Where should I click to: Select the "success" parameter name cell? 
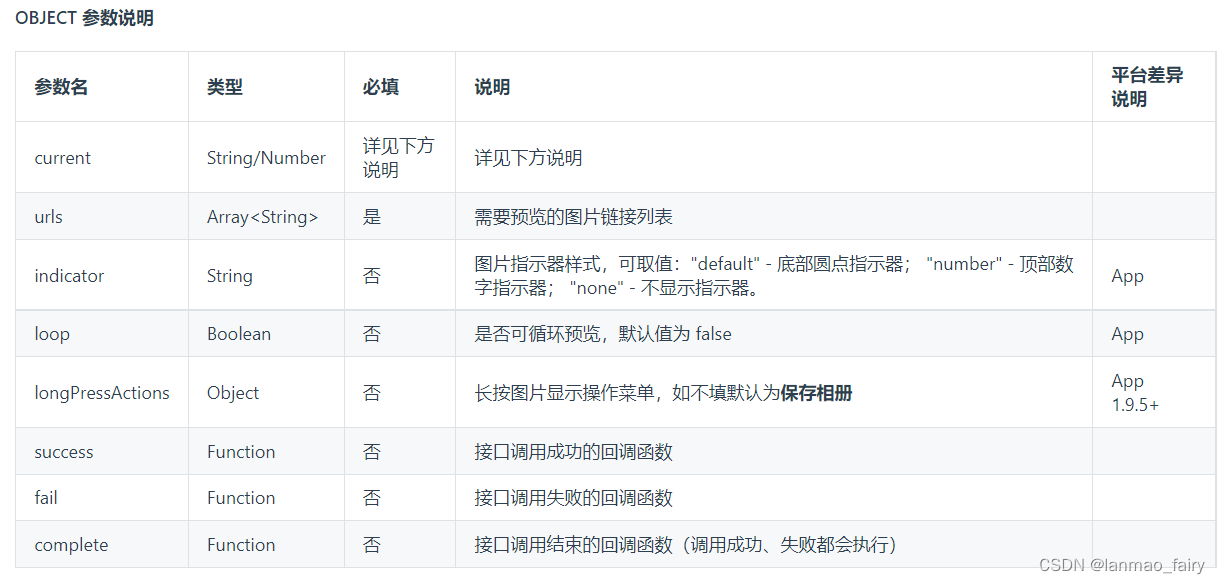pyautogui.click(x=64, y=452)
